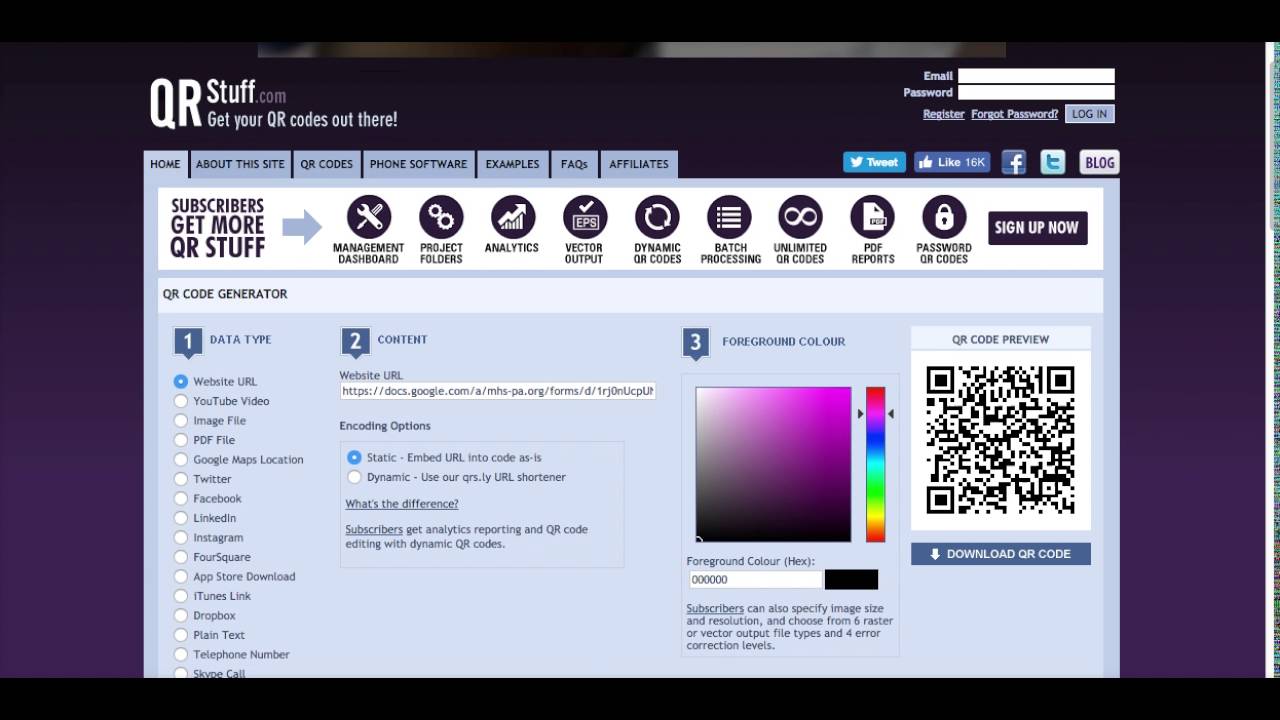This screenshot has height=720, width=1280.
Task: Click Subscribers link under Encoding Options
Action: pos(374,529)
